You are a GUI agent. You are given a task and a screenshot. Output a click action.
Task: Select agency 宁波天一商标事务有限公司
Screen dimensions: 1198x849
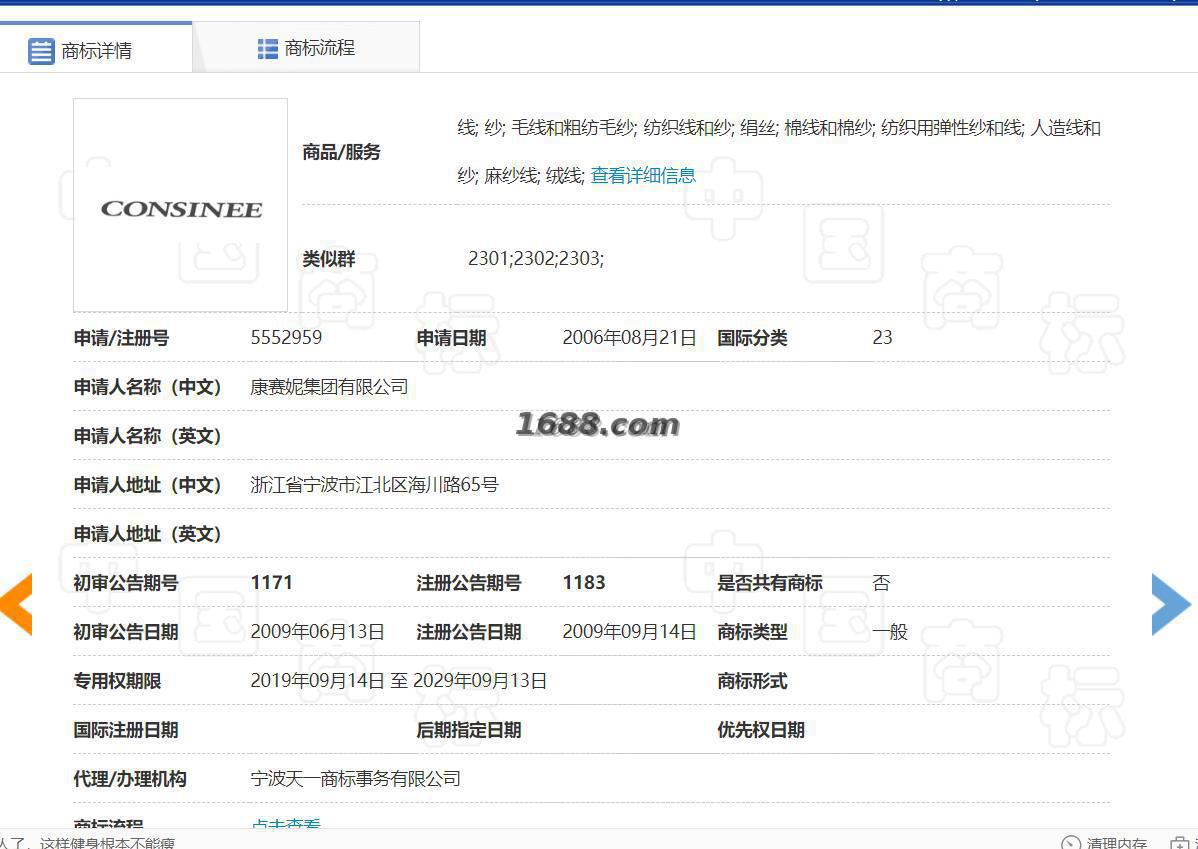pyautogui.click(x=356, y=779)
